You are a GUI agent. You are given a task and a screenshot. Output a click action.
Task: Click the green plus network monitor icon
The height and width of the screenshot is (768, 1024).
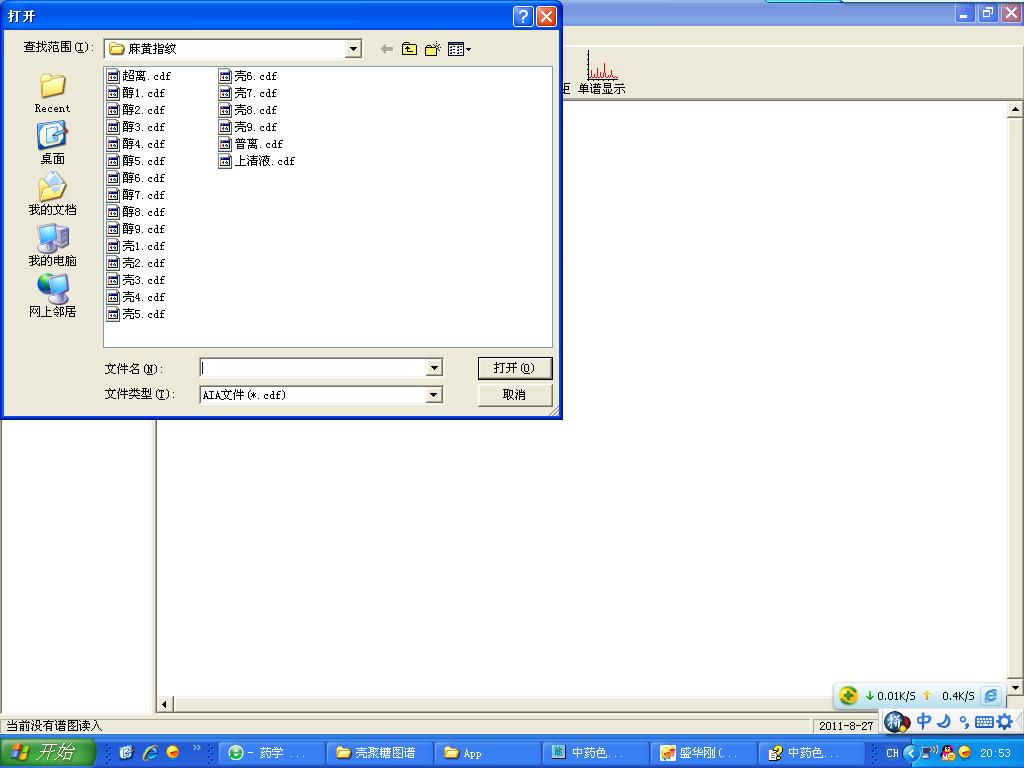[x=848, y=696]
